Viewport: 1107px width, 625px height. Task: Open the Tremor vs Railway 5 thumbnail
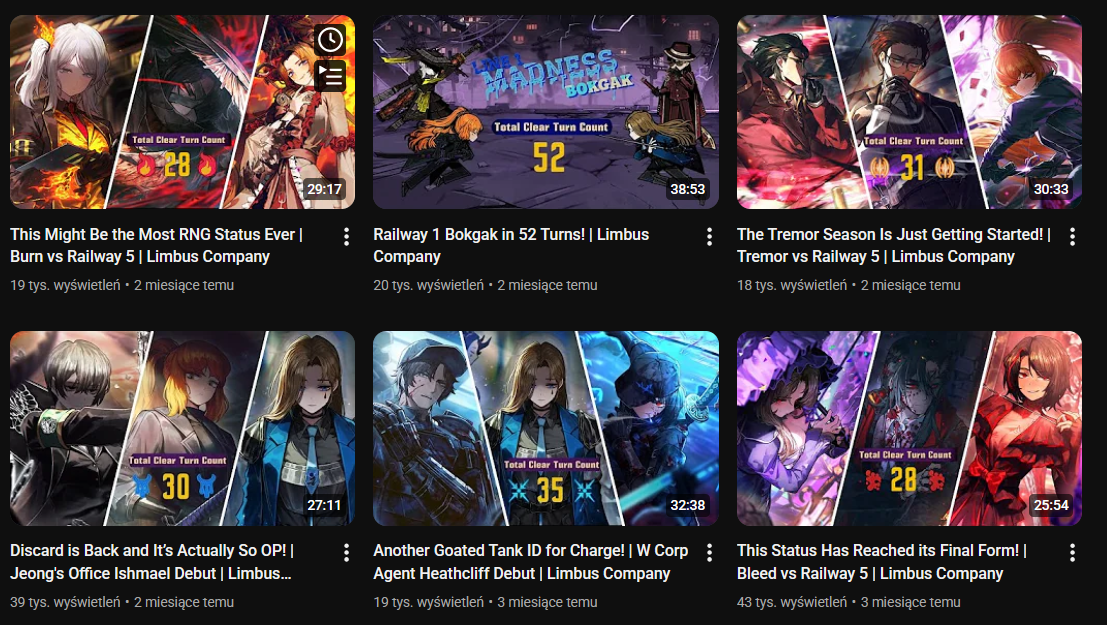click(909, 112)
